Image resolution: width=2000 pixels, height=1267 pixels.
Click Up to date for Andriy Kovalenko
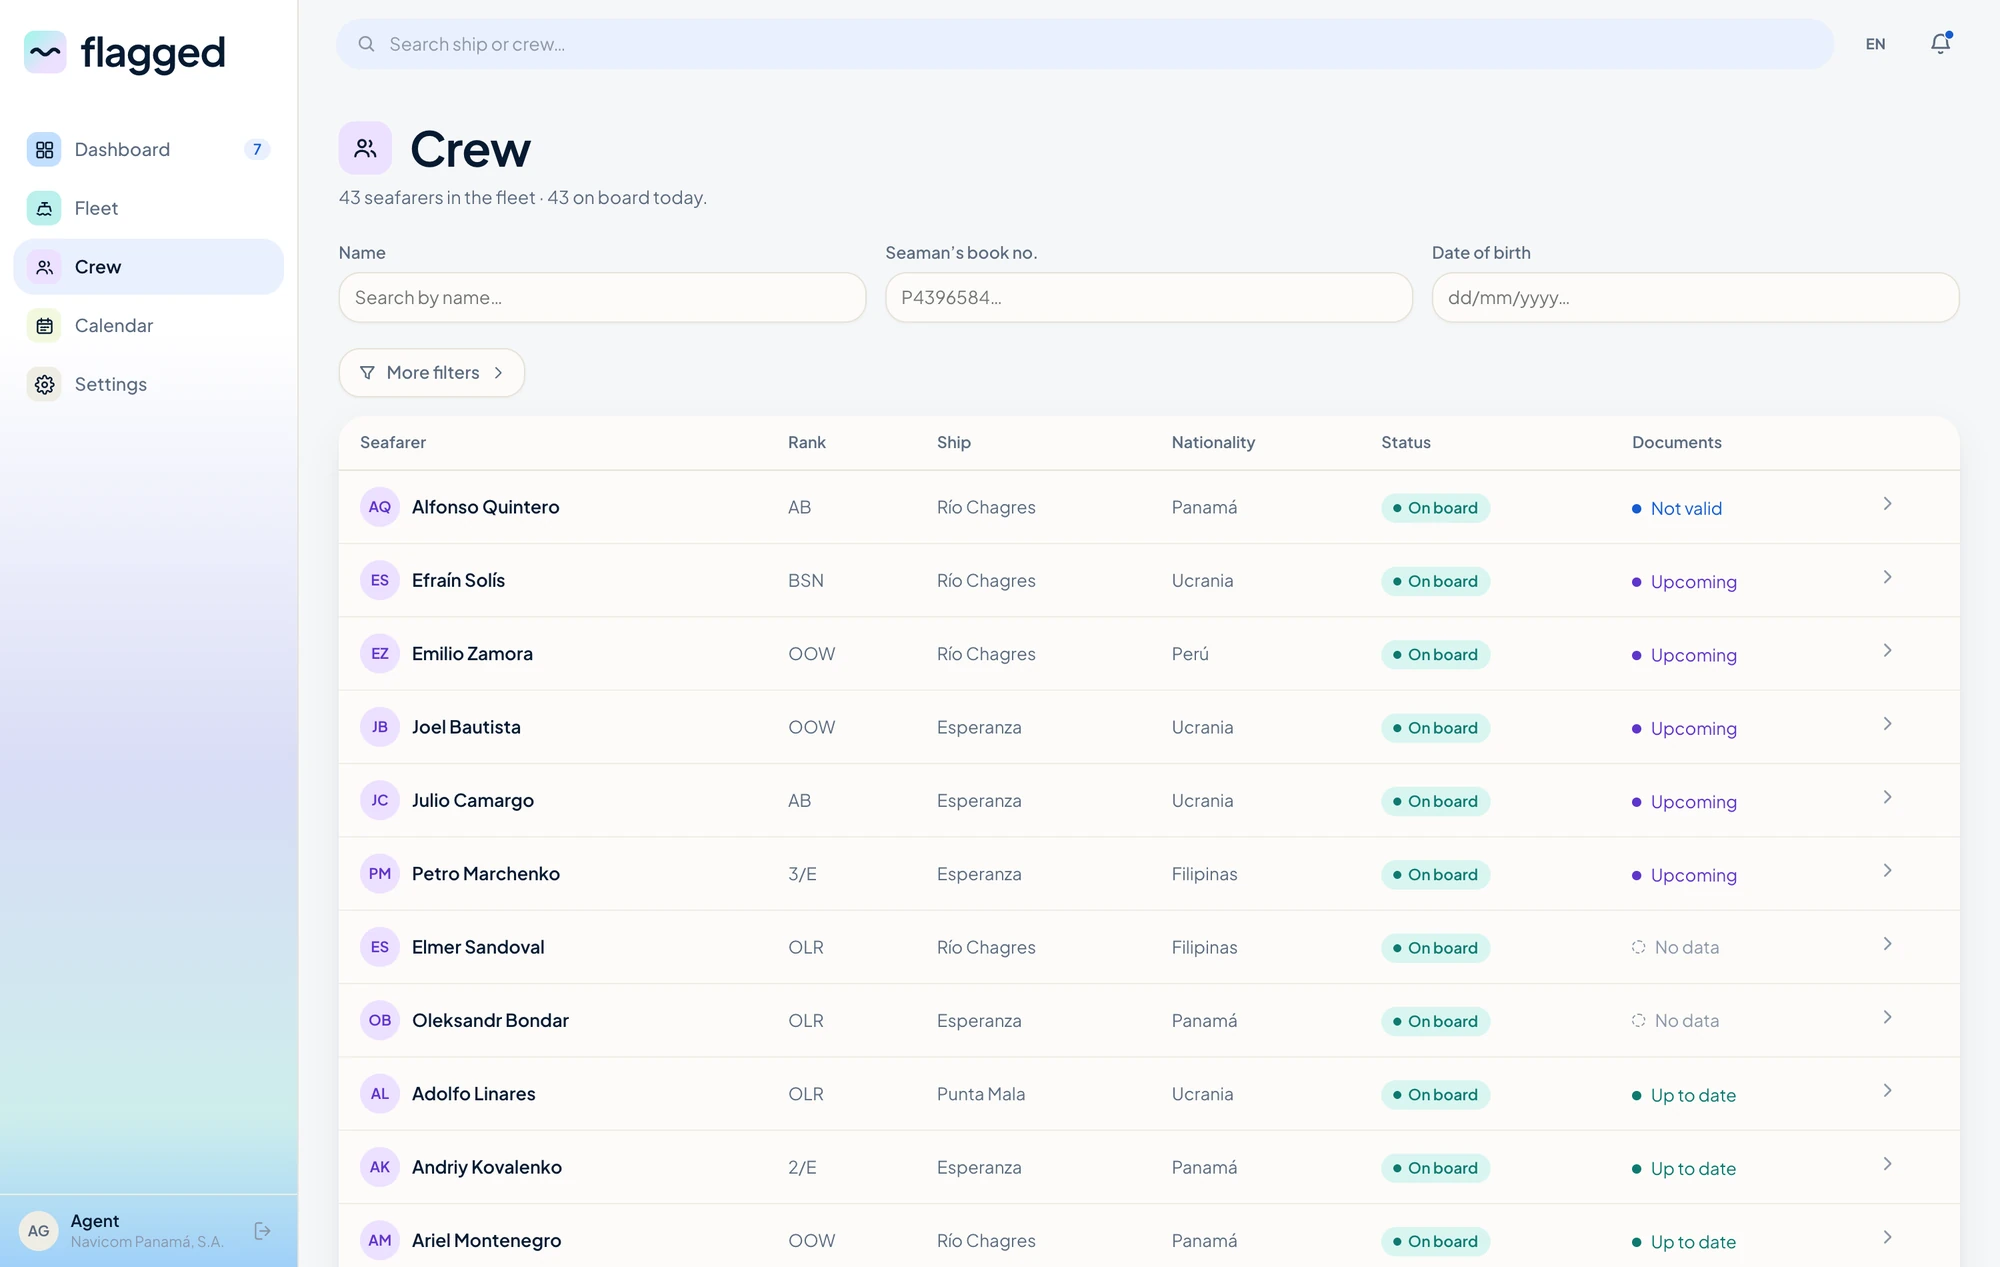[x=1684, y=1168]
